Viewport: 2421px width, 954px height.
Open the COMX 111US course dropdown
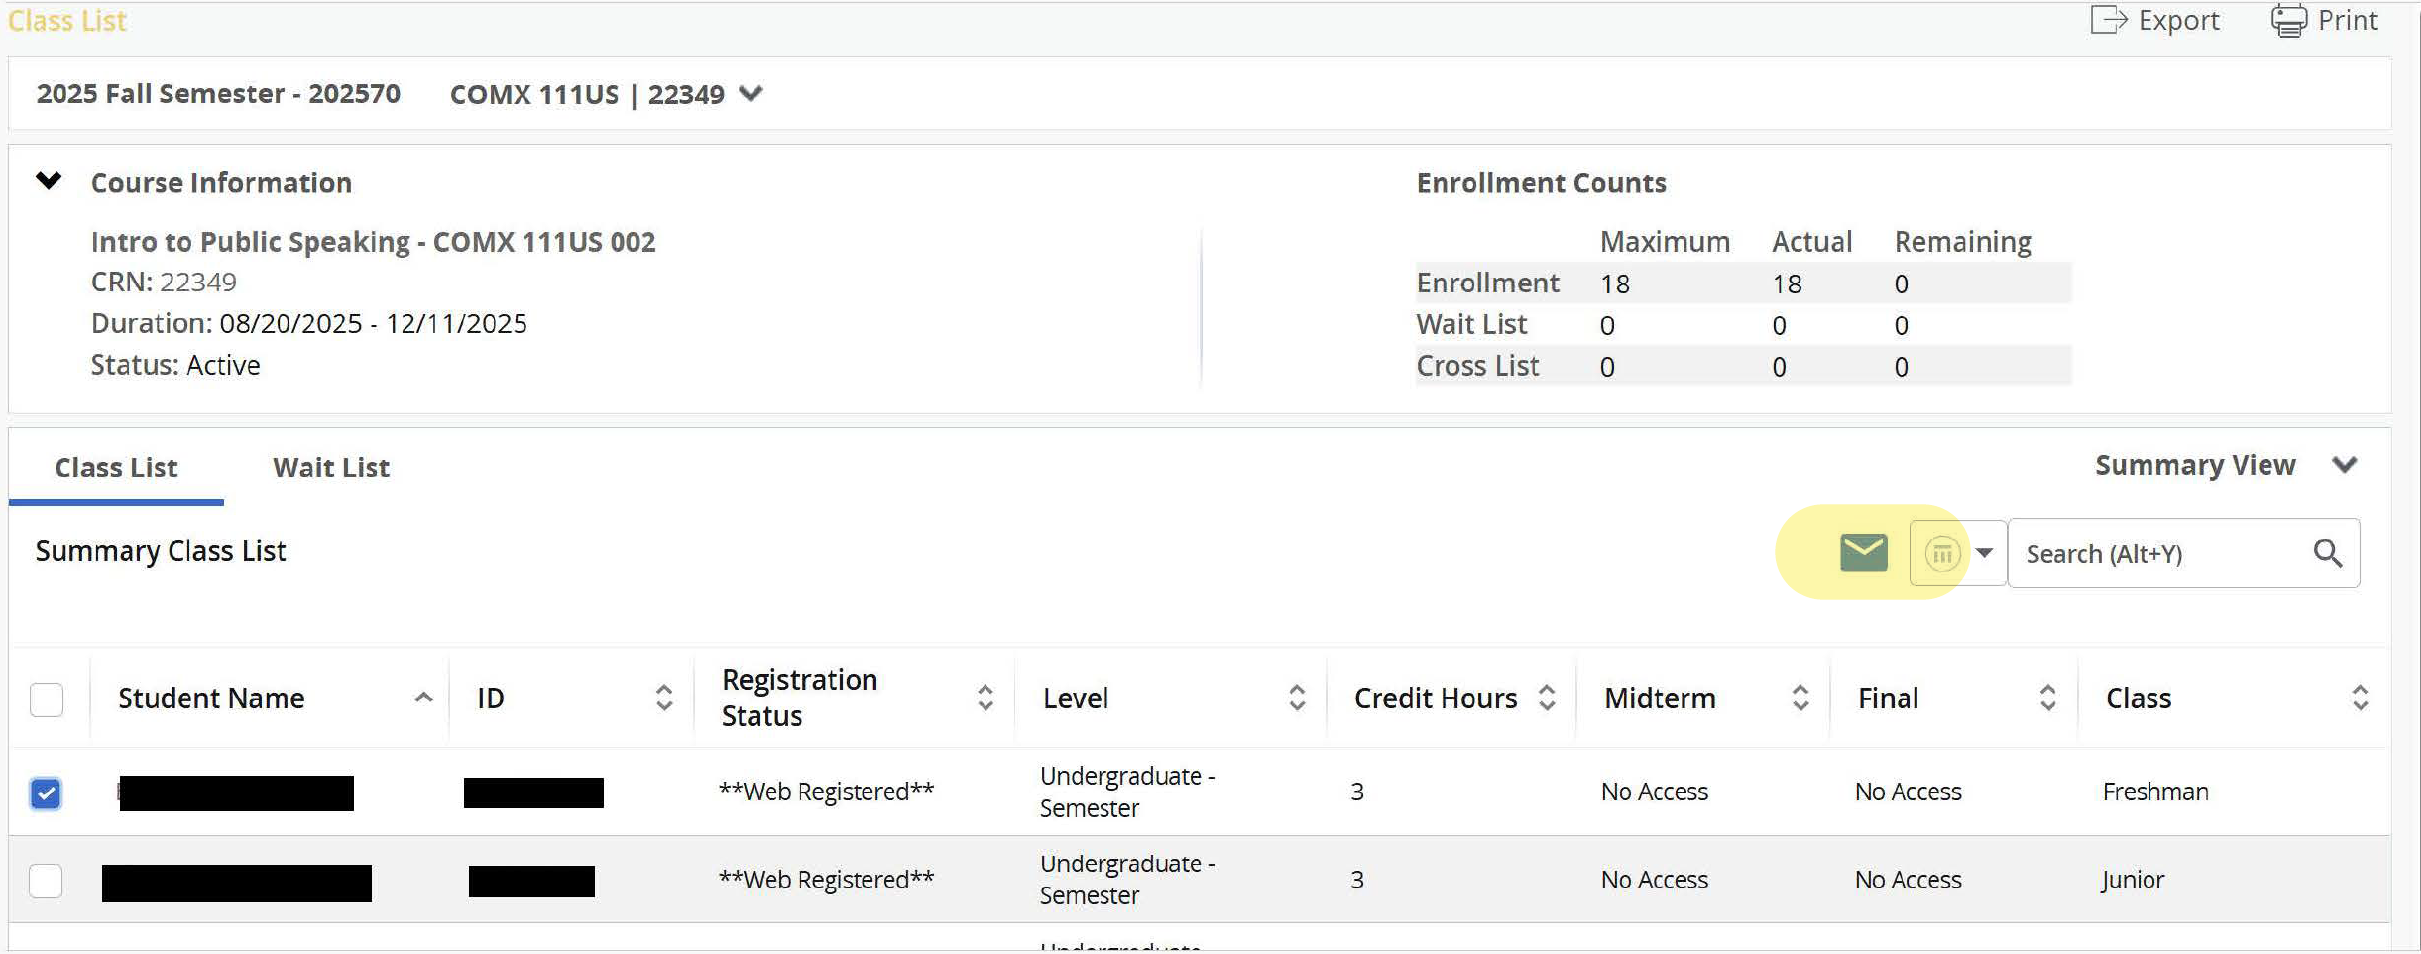751,94
